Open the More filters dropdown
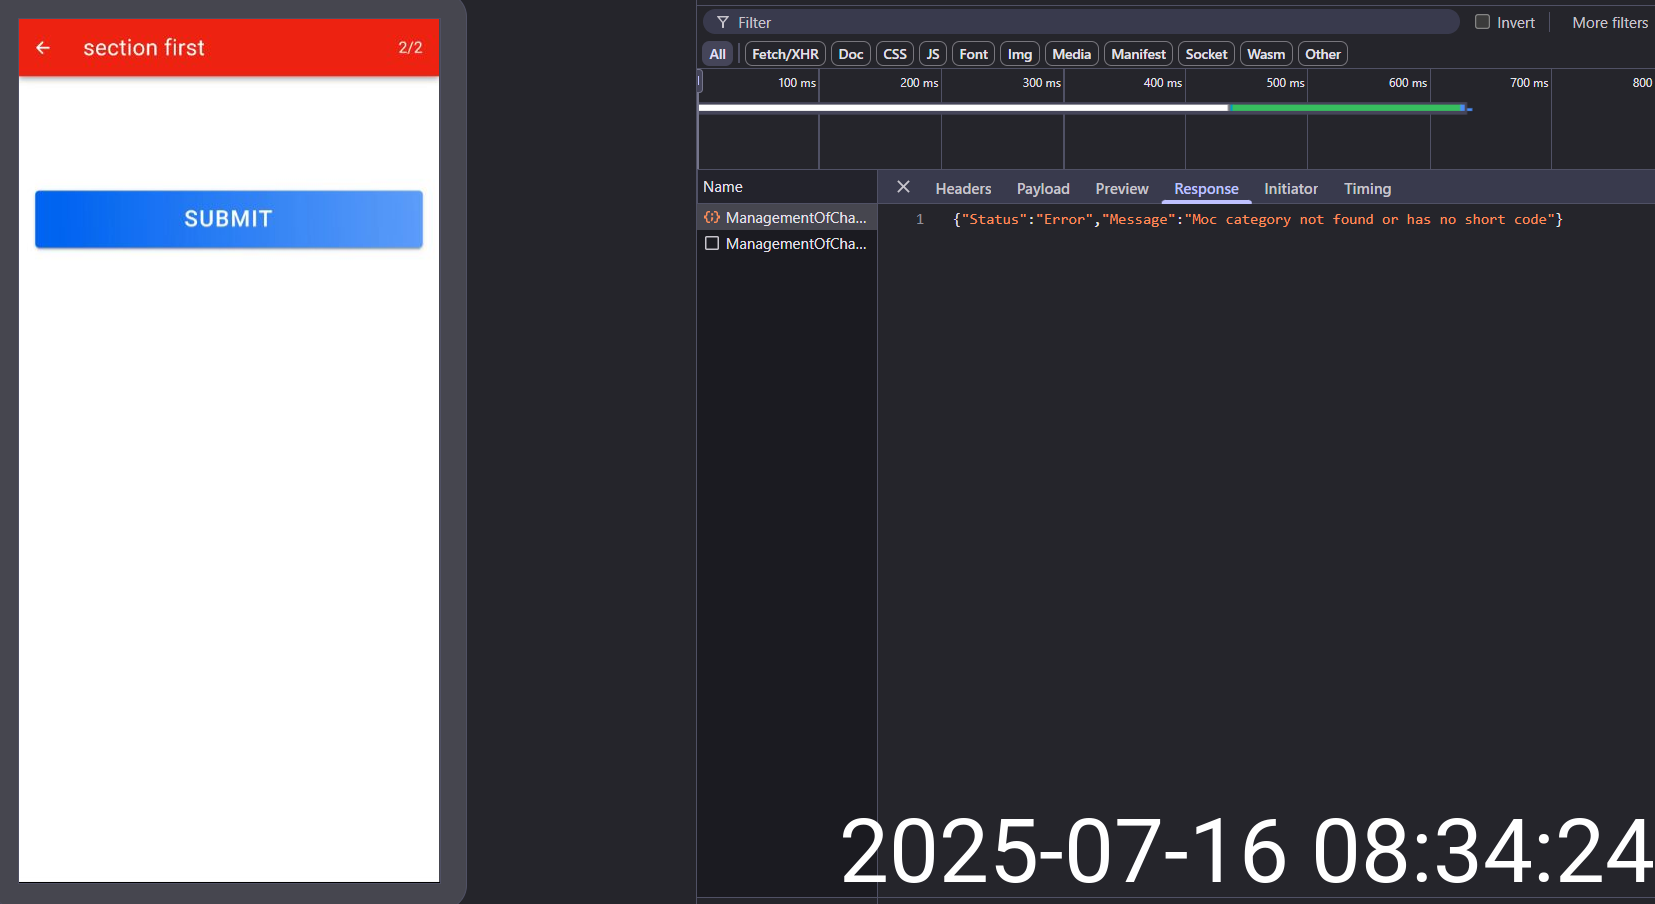This screenshot has height=904, width=1655. point(1609,22)
